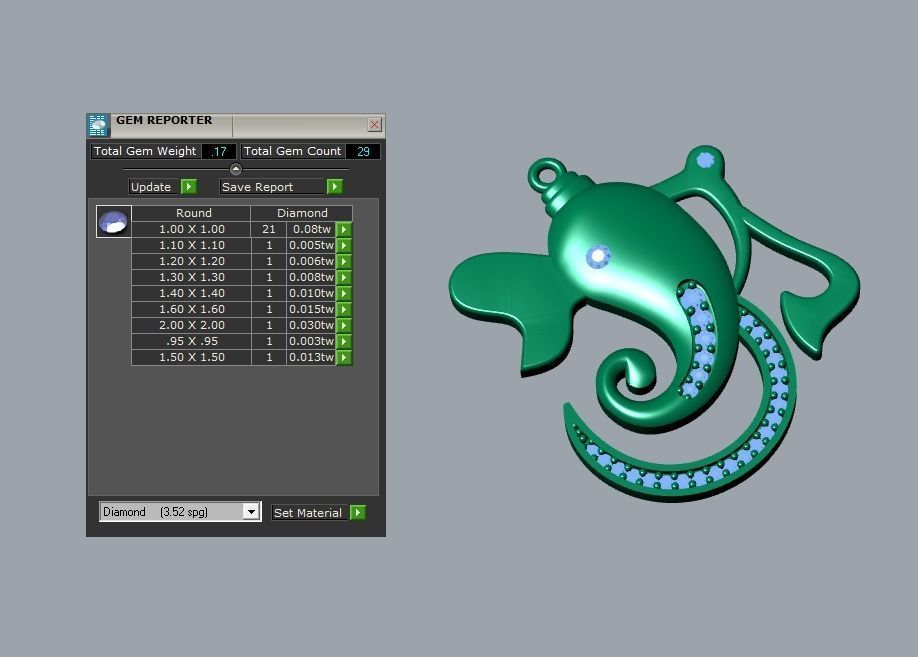Viewport: 918px width, 657px height.
Task: Click the 0.006tw weight cell
Action: (x=311, y=261)
